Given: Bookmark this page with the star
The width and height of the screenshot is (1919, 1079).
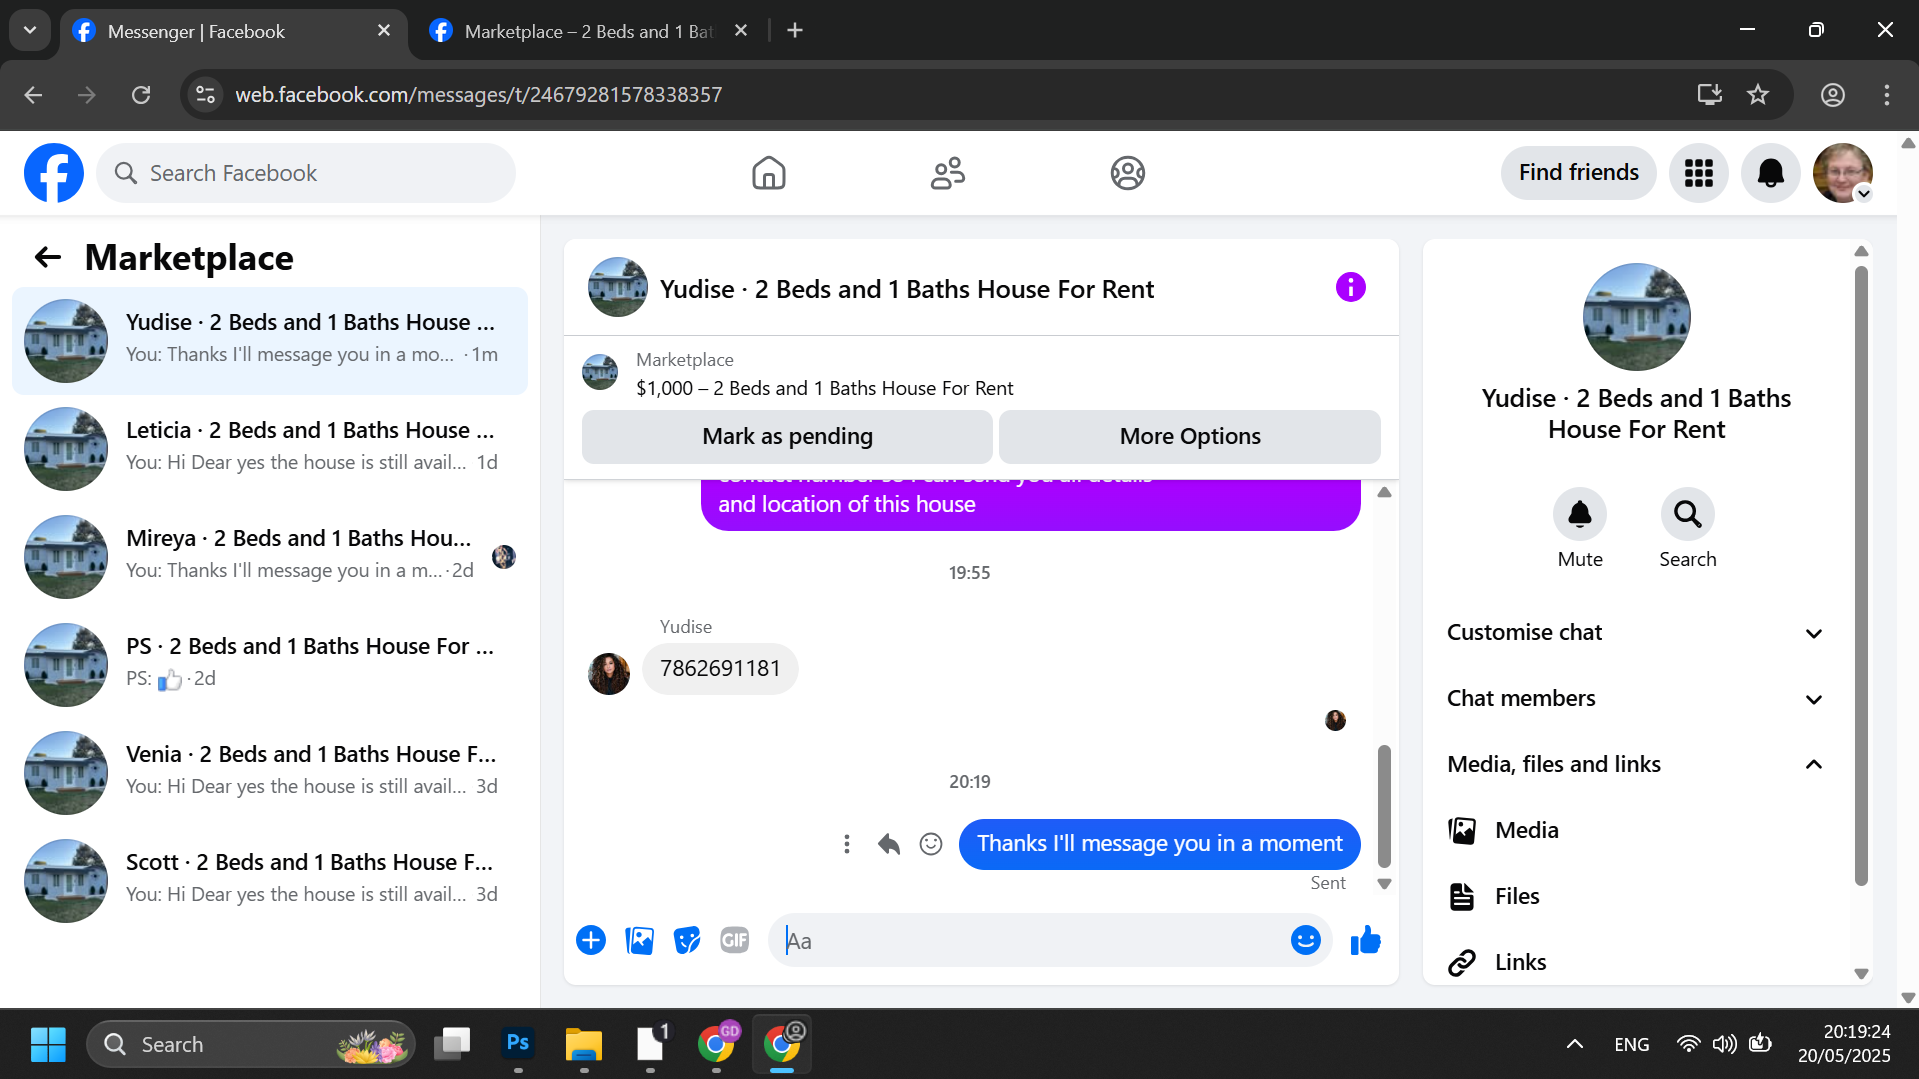Looking at the screenshot, I should click(x=1757, y=95).
